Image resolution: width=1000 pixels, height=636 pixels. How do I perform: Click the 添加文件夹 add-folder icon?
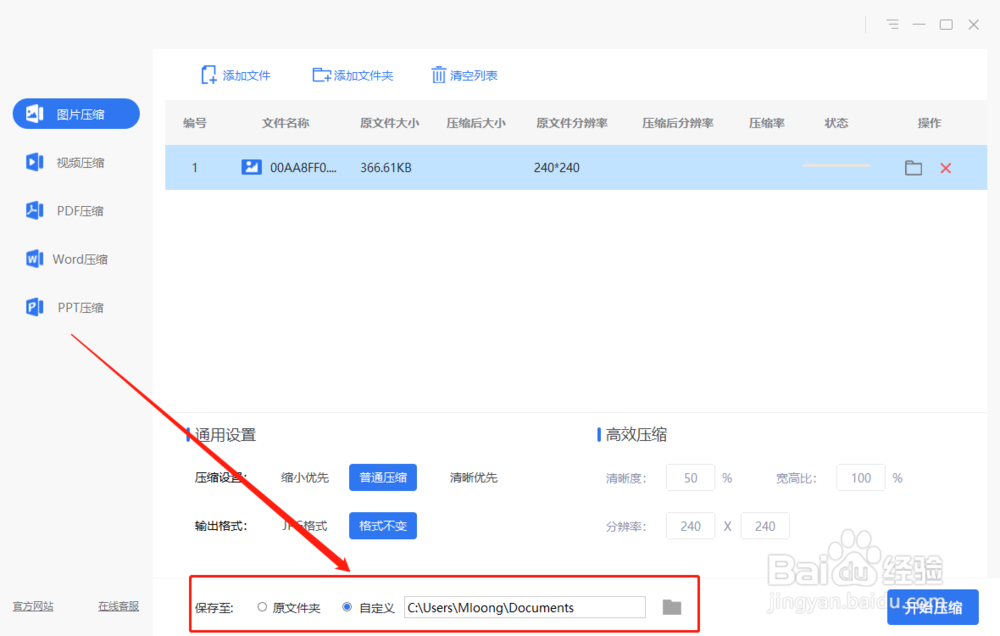pyautogui.click(x=322, y=74)
